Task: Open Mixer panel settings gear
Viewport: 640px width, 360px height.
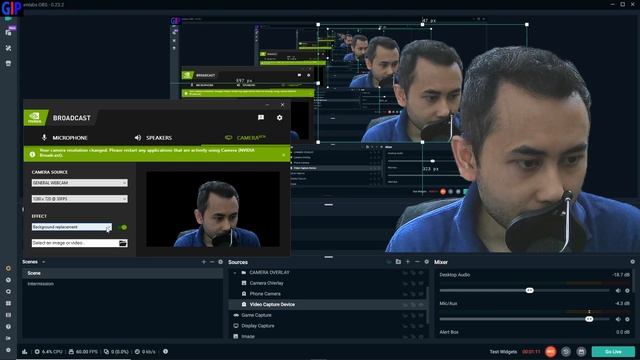Action: 633,262
